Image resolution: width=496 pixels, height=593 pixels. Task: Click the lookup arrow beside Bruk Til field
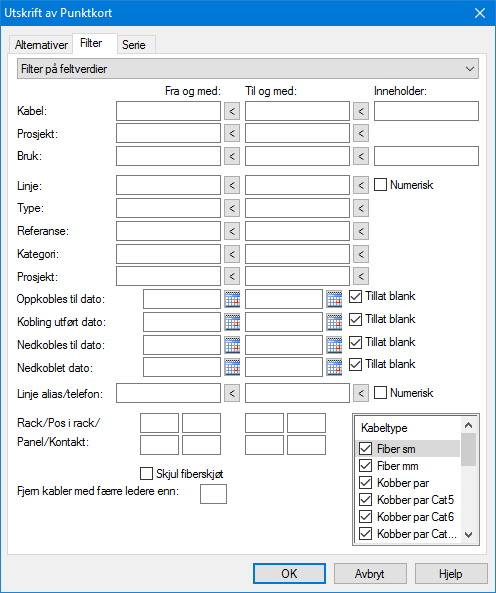[361, 156]
